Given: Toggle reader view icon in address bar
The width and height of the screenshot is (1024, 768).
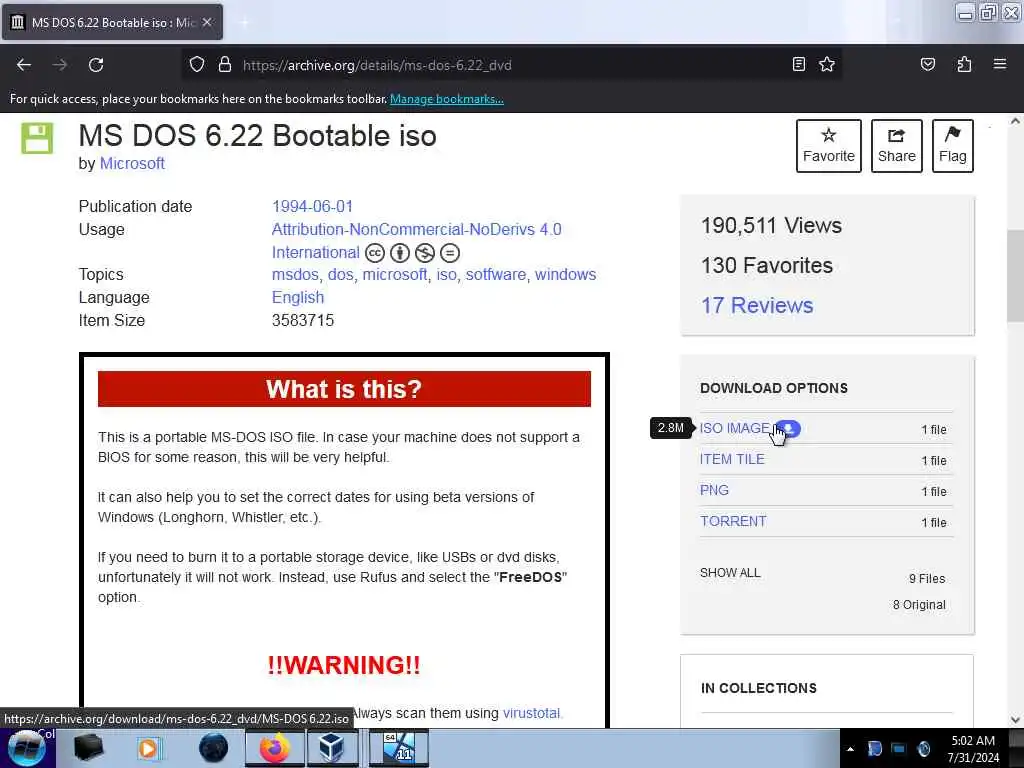Looking at the screenshot, I should pyautogui.click(x=798, y=64).
